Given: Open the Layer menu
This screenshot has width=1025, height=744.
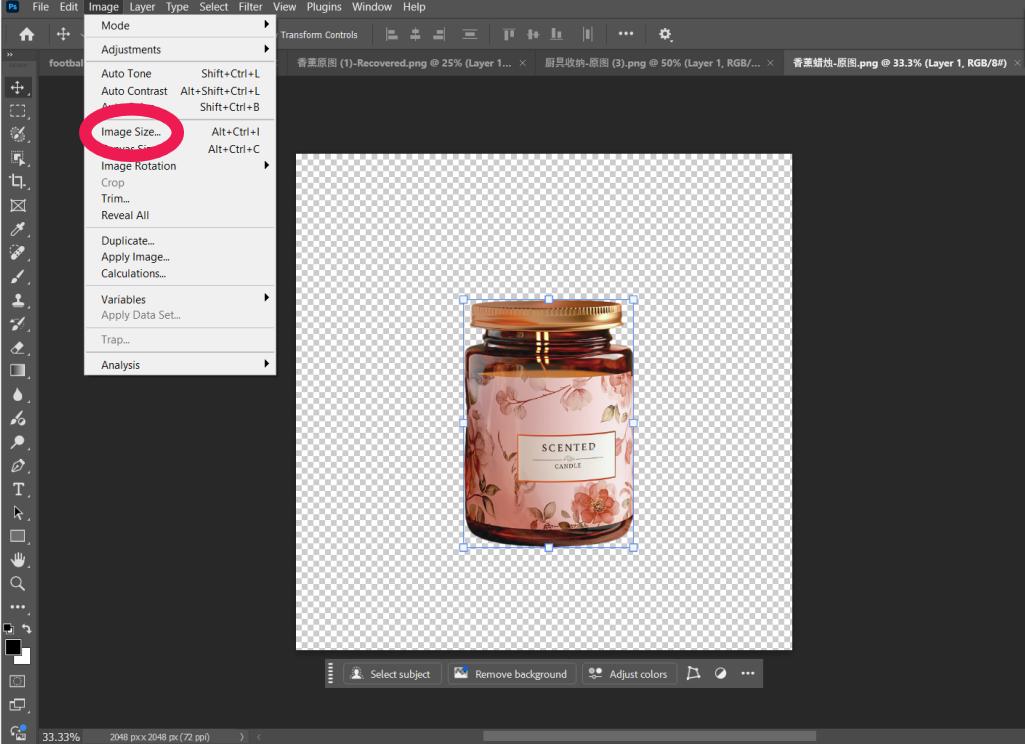Looking at the screenshot, I should click(142, 7).
